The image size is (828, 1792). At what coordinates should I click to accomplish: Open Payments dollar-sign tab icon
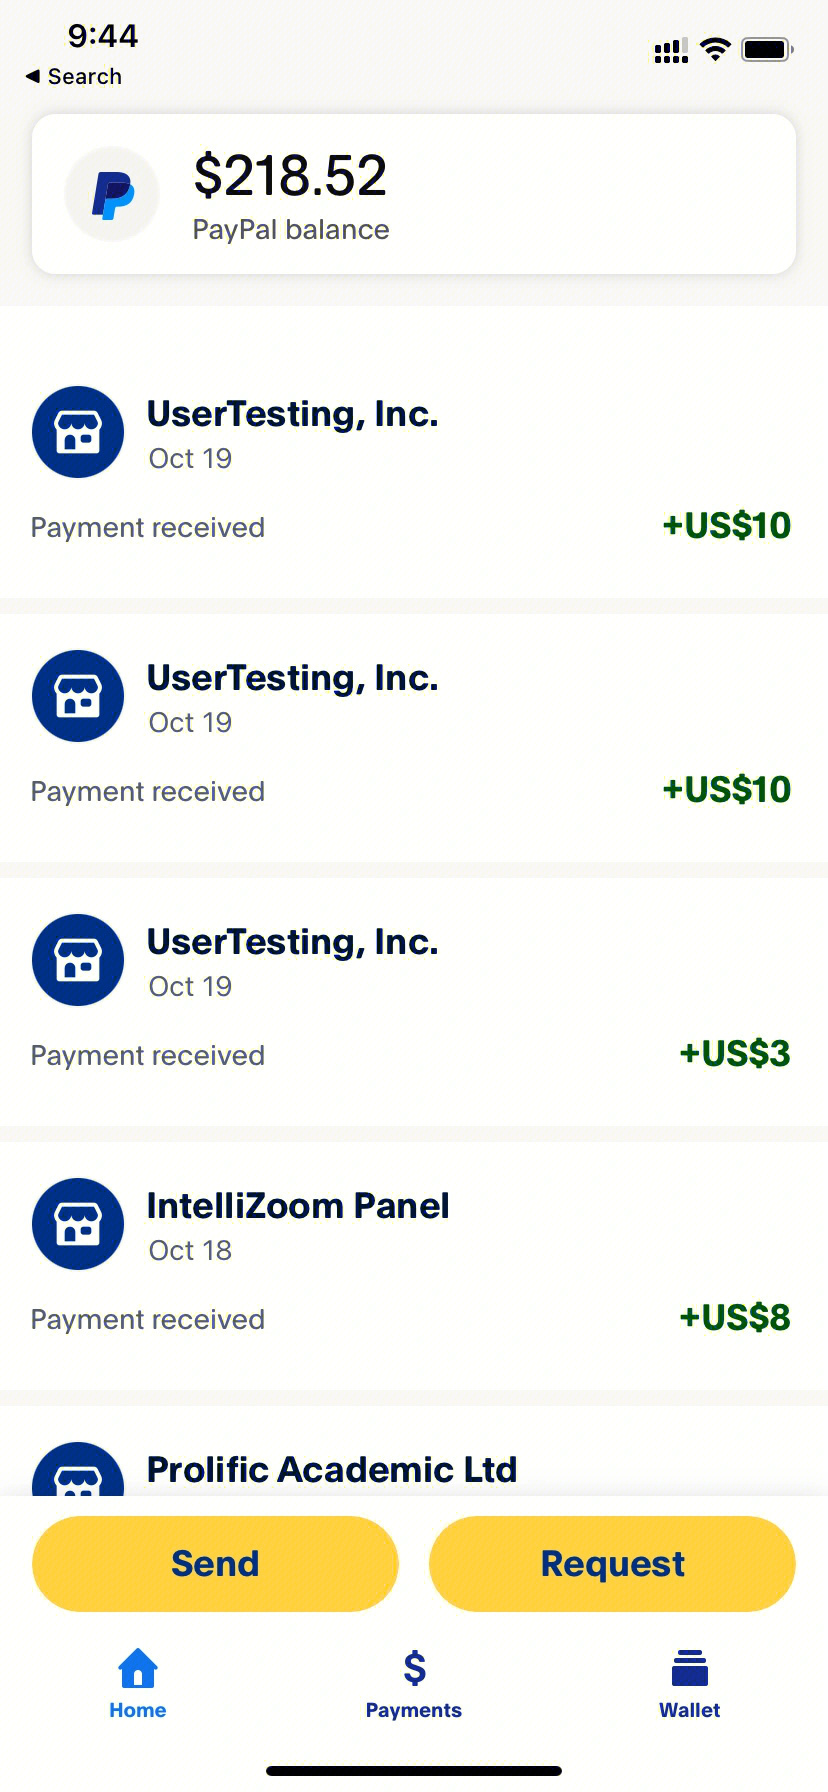(x=414, y=1668)
